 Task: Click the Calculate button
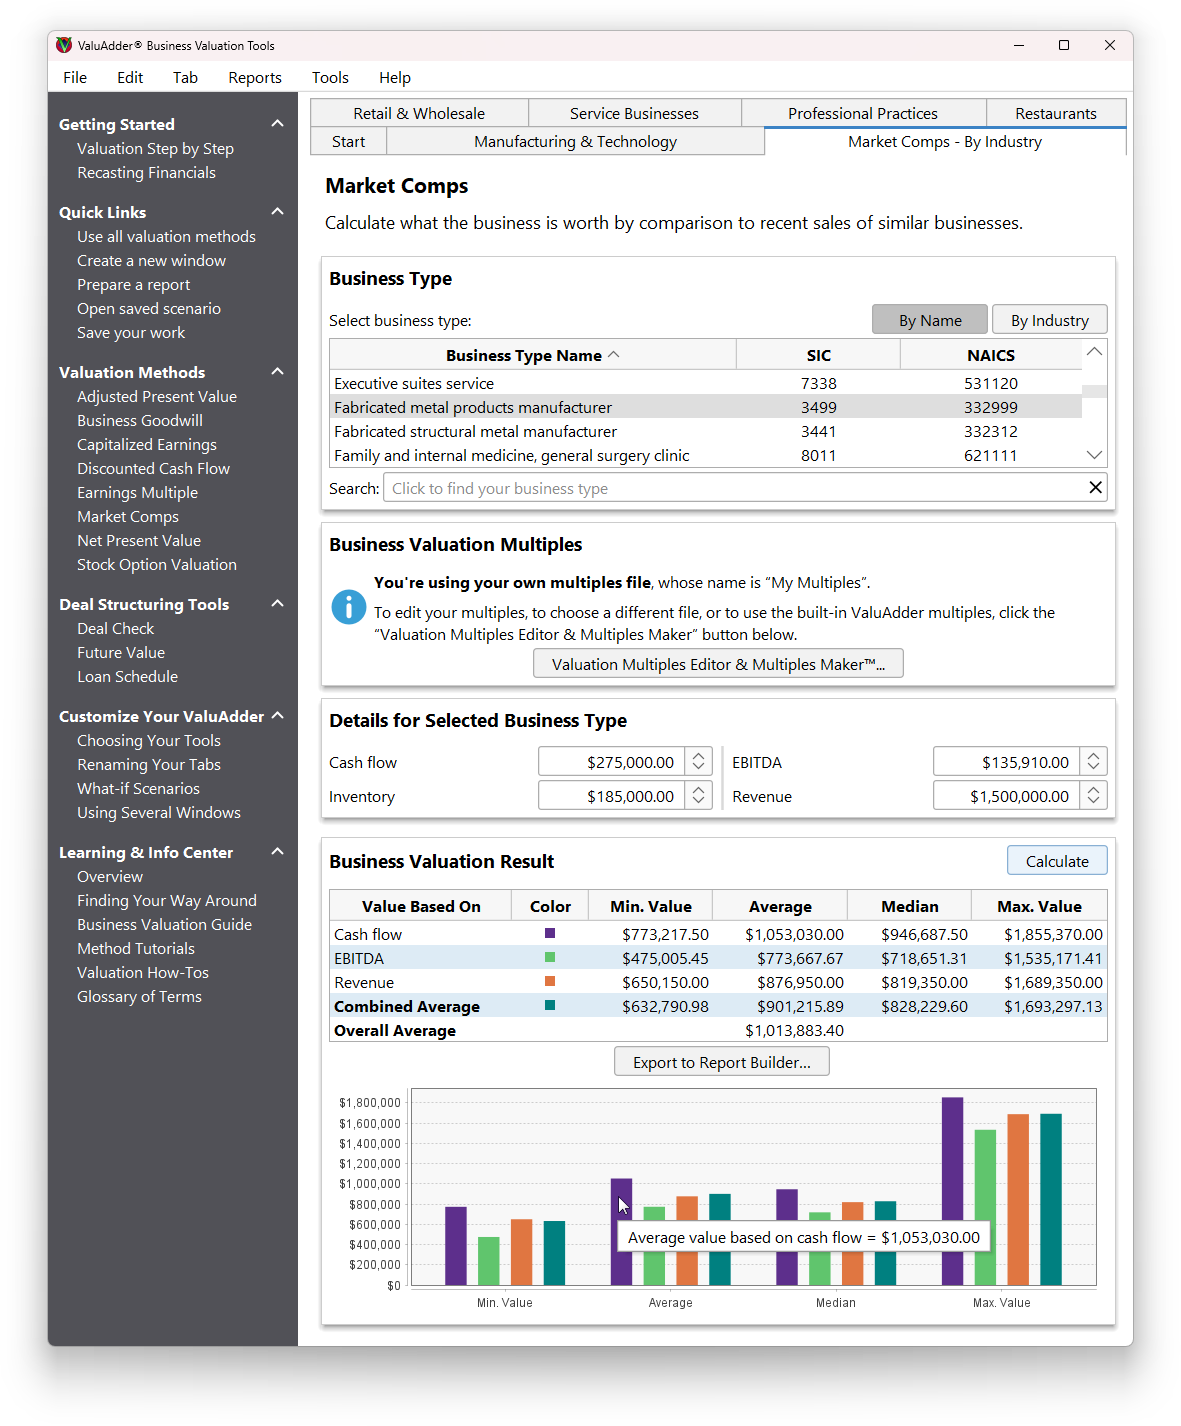[x=1056, y=860]
